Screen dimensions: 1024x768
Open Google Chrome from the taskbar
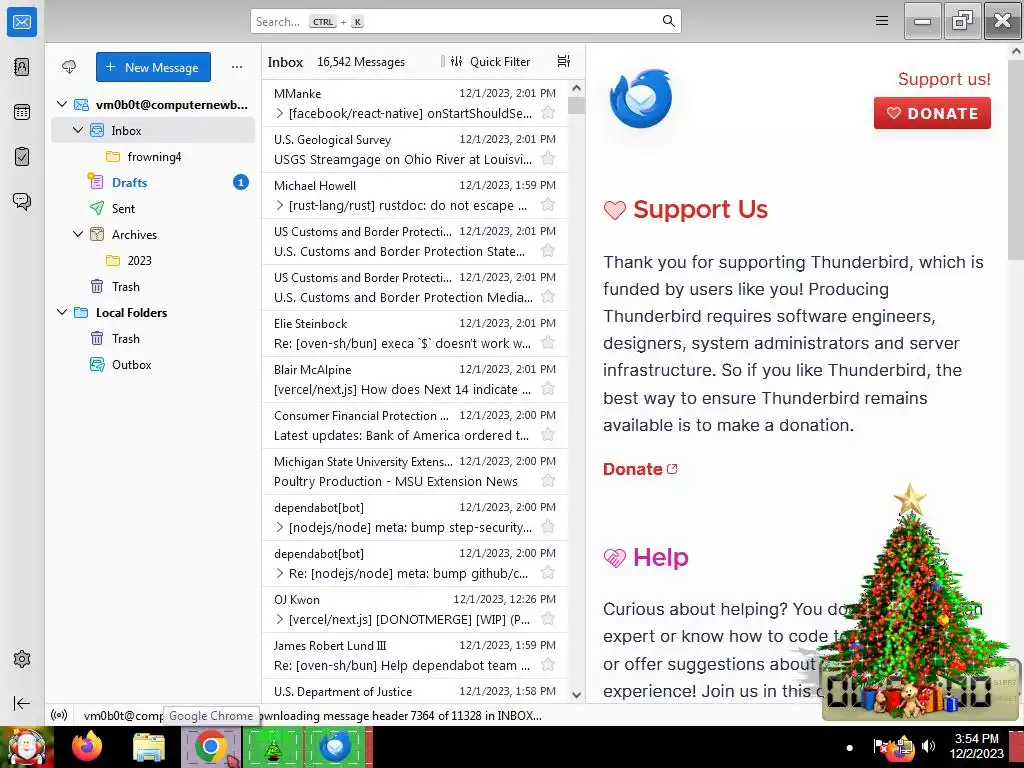(211, 747)
